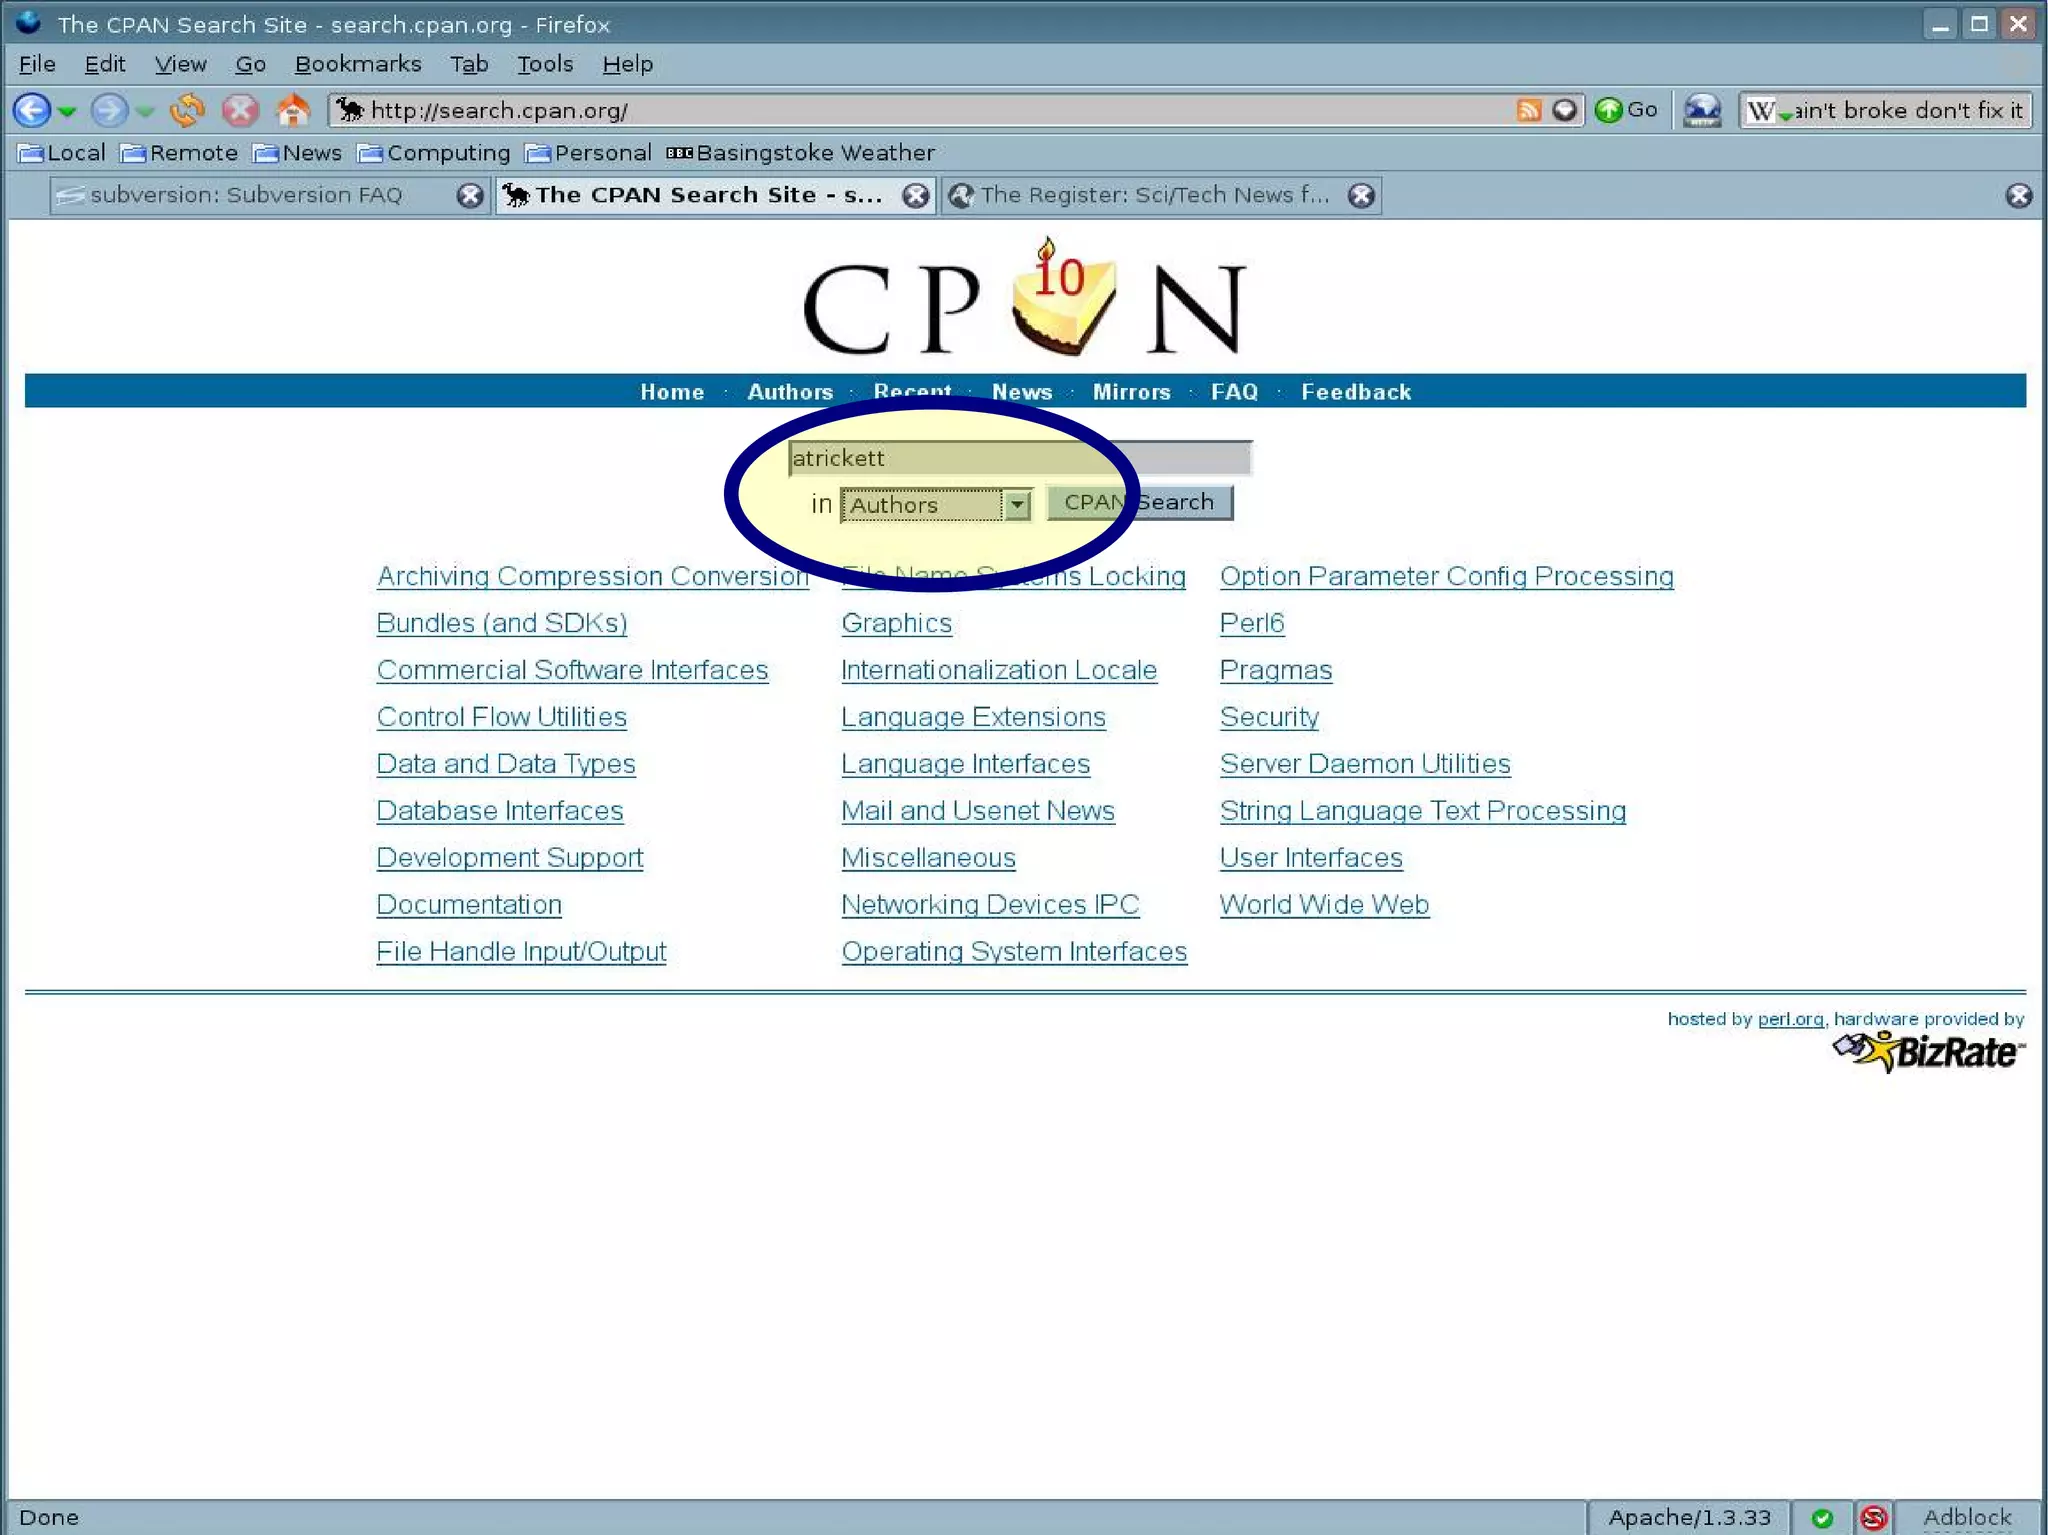Image resolution: width=2048 pixels, height=1535 pixels.
Task: Open the Wikipedia search engine selector
Action: pos(1765,111)
